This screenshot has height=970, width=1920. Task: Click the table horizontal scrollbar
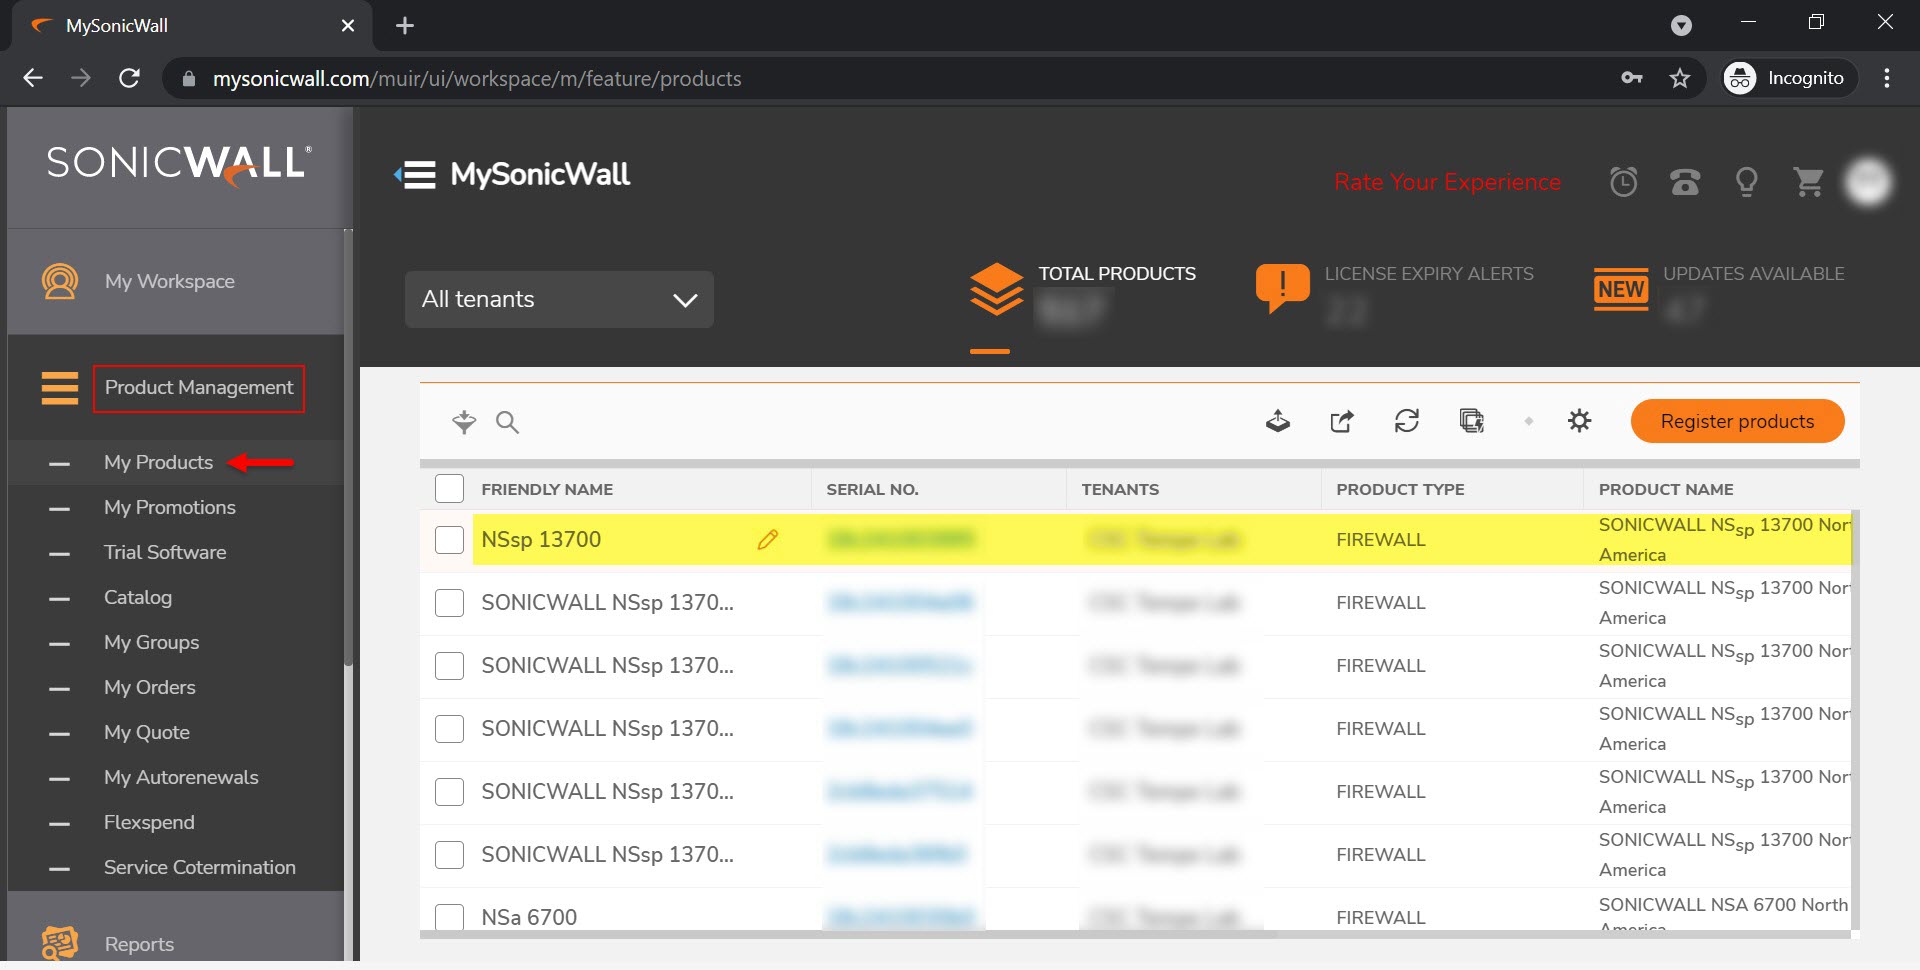point(848,934)
